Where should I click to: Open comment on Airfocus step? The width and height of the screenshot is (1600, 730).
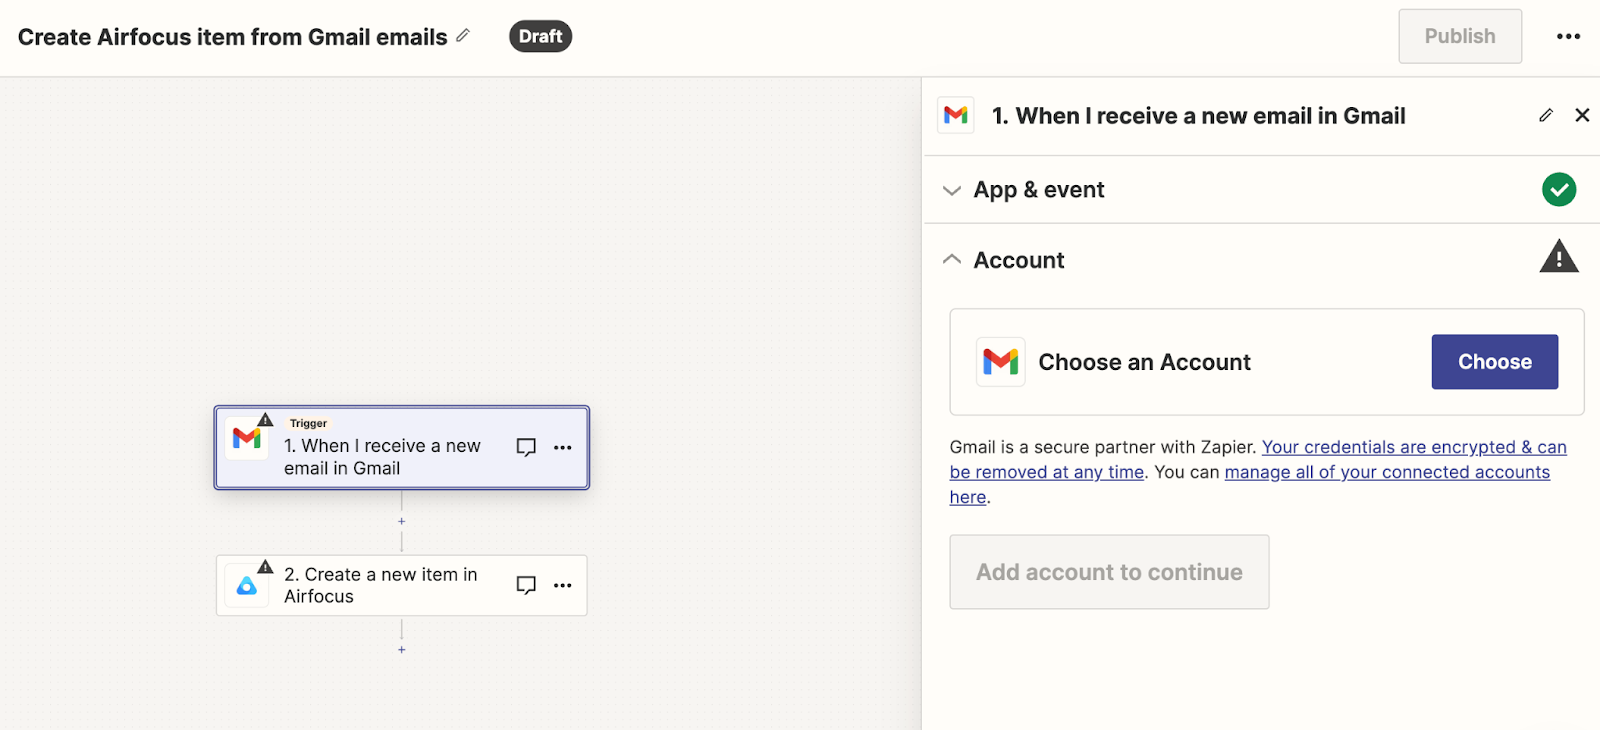click(526, 585)
